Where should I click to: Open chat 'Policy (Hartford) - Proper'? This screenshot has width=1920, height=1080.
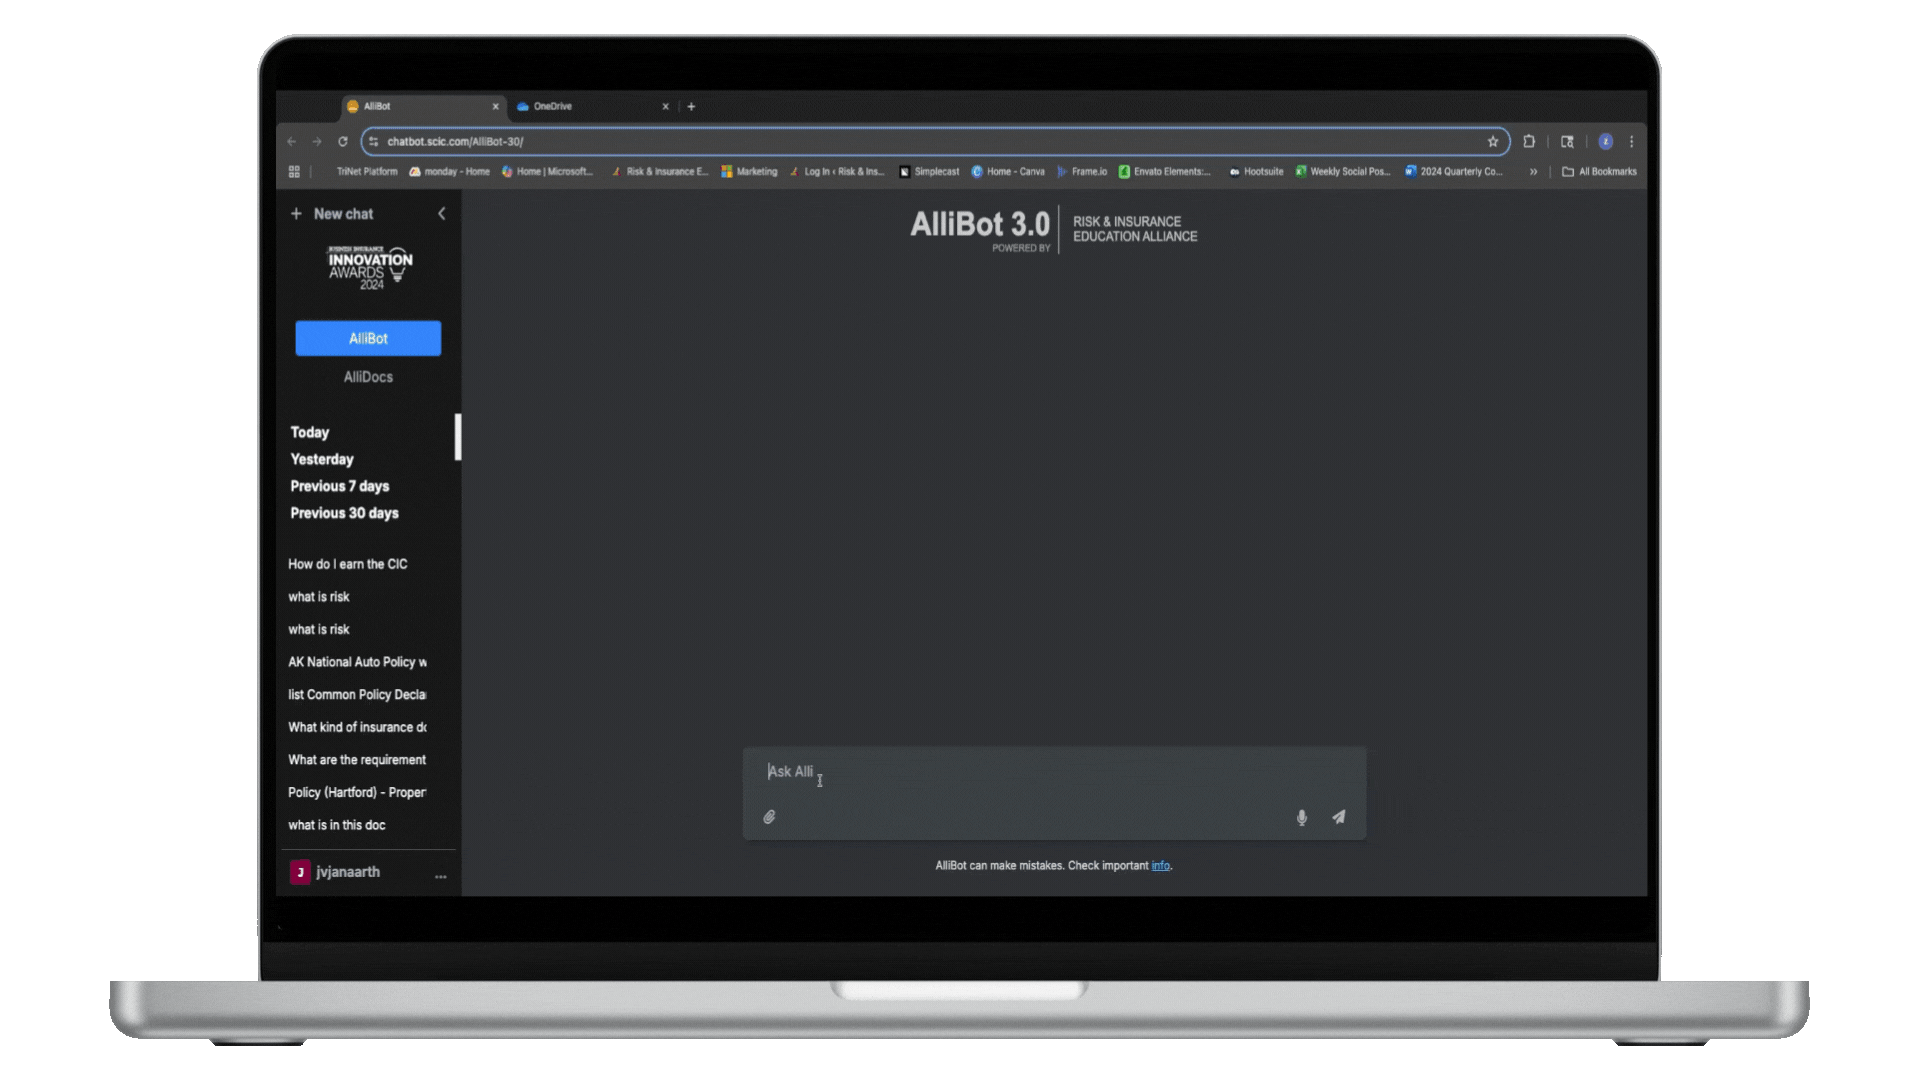[357, 792]
